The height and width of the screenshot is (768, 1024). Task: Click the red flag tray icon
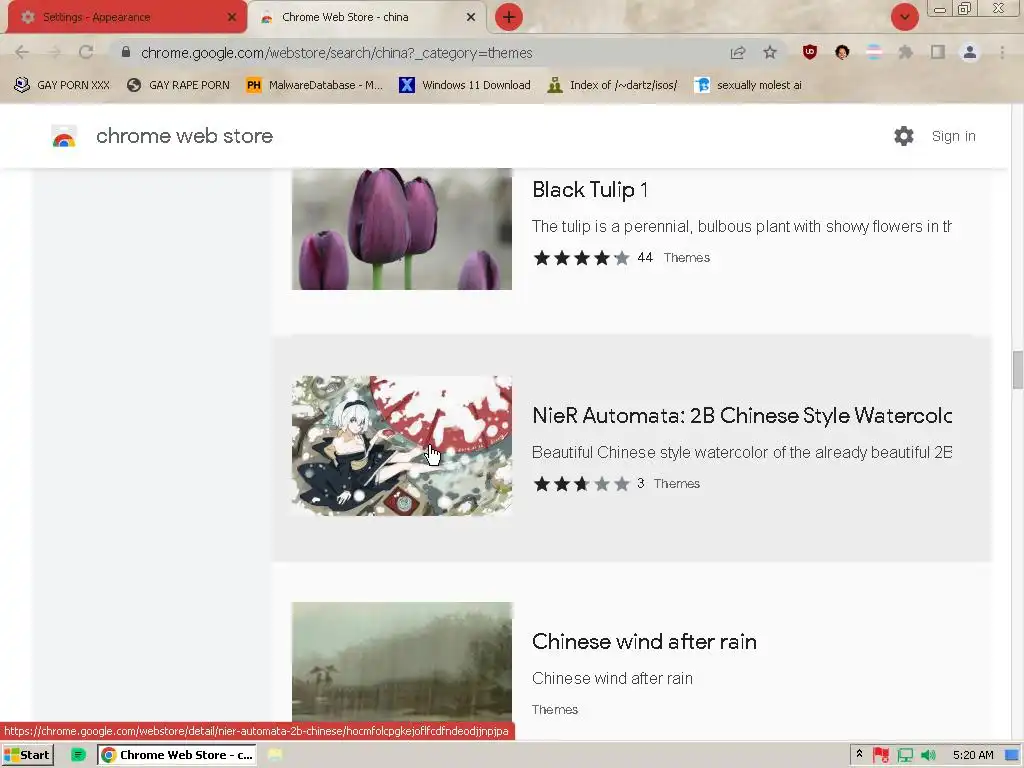(880, 755)
